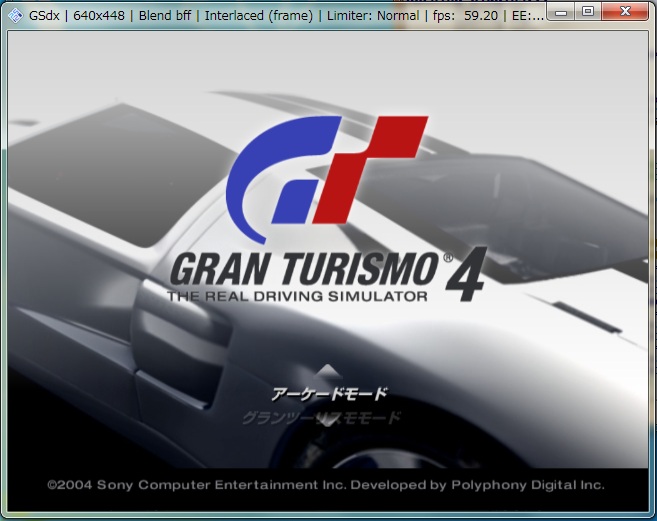The height and width of the screenshot is (521, 657).
Task: Select the アーケードモード menu option
Action: [x=329, y=394]
